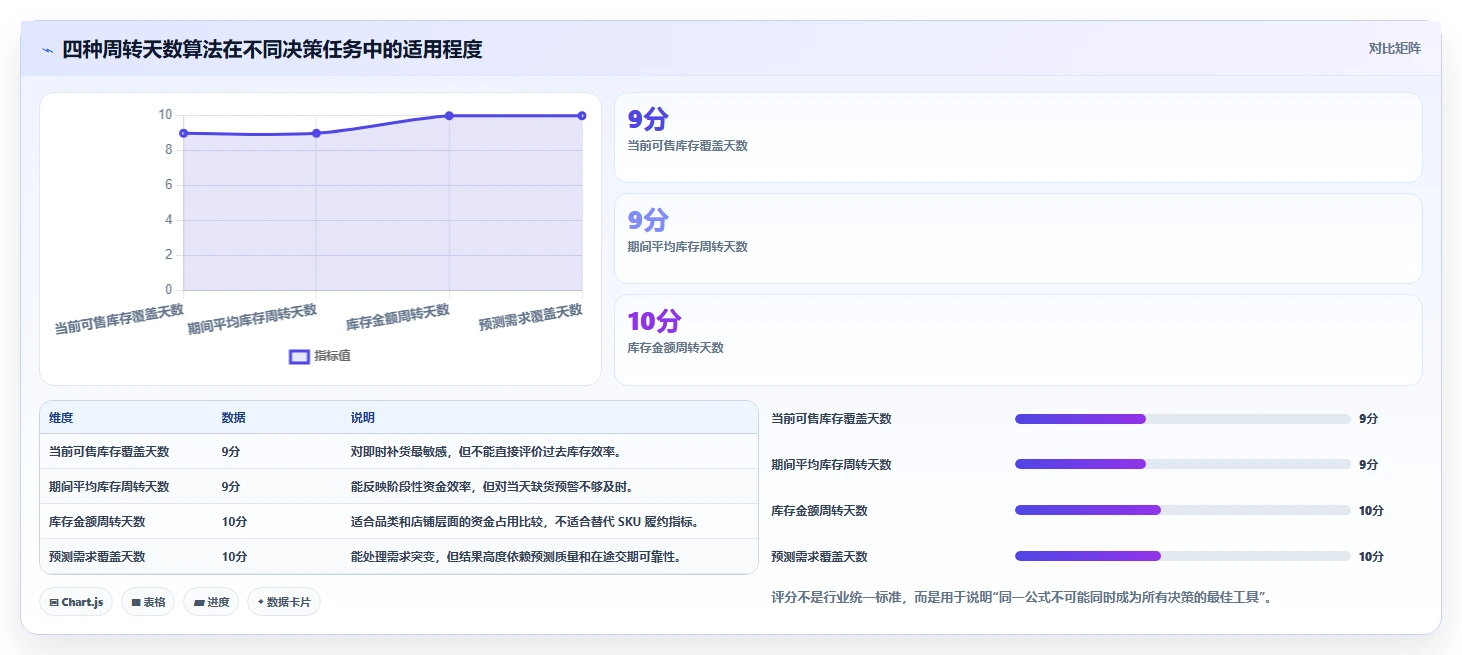Click the chart x-axis label 预测需求覆盖天数

coord(530,318)
